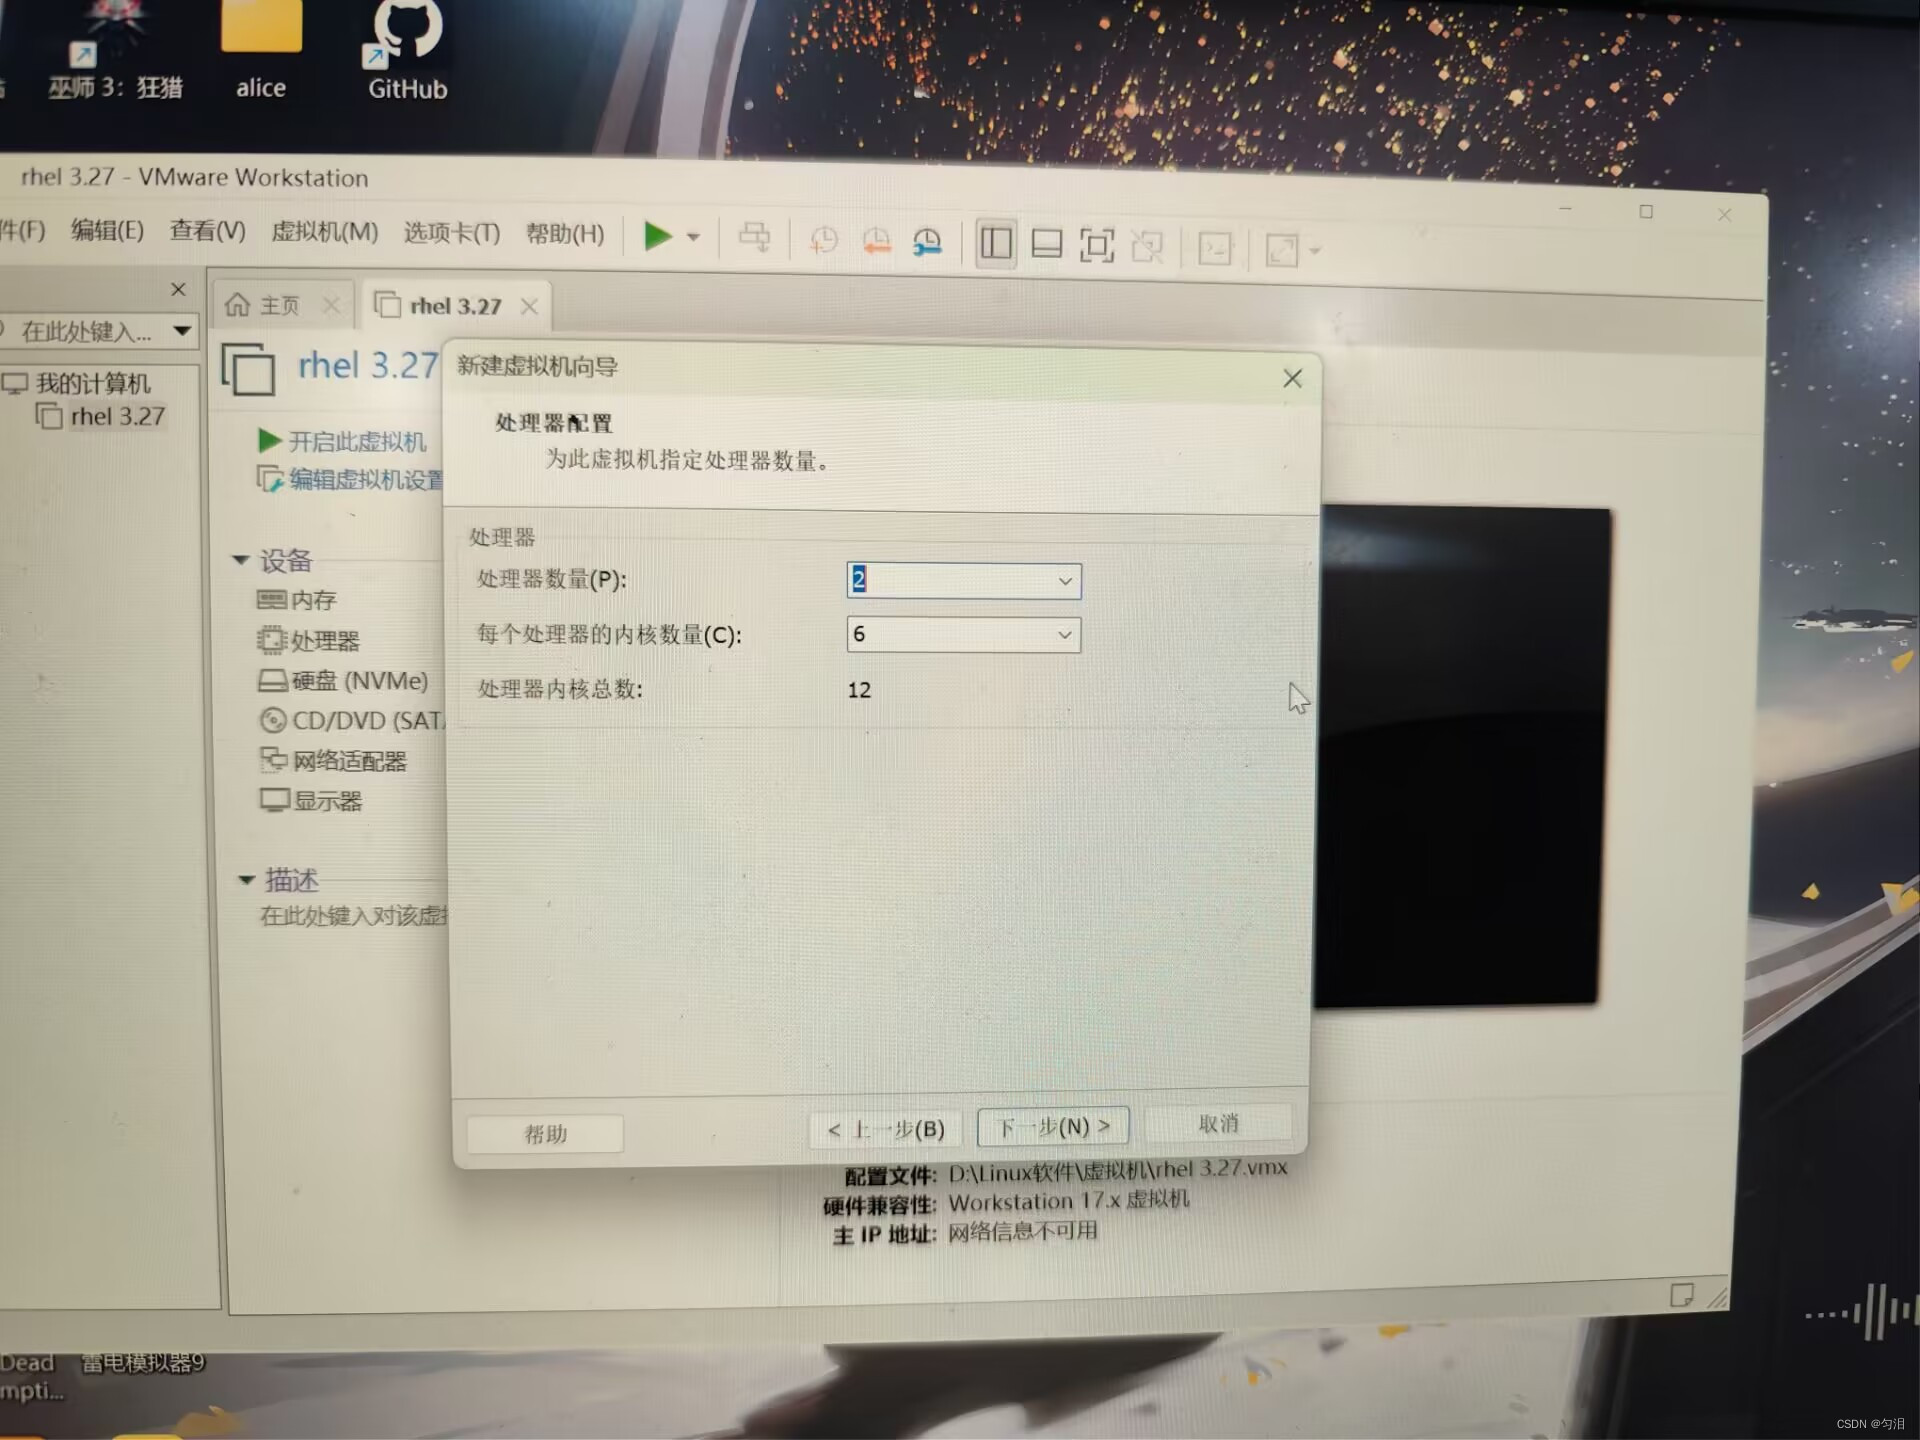Enter full screen mode icon

tap(1097, 246)
